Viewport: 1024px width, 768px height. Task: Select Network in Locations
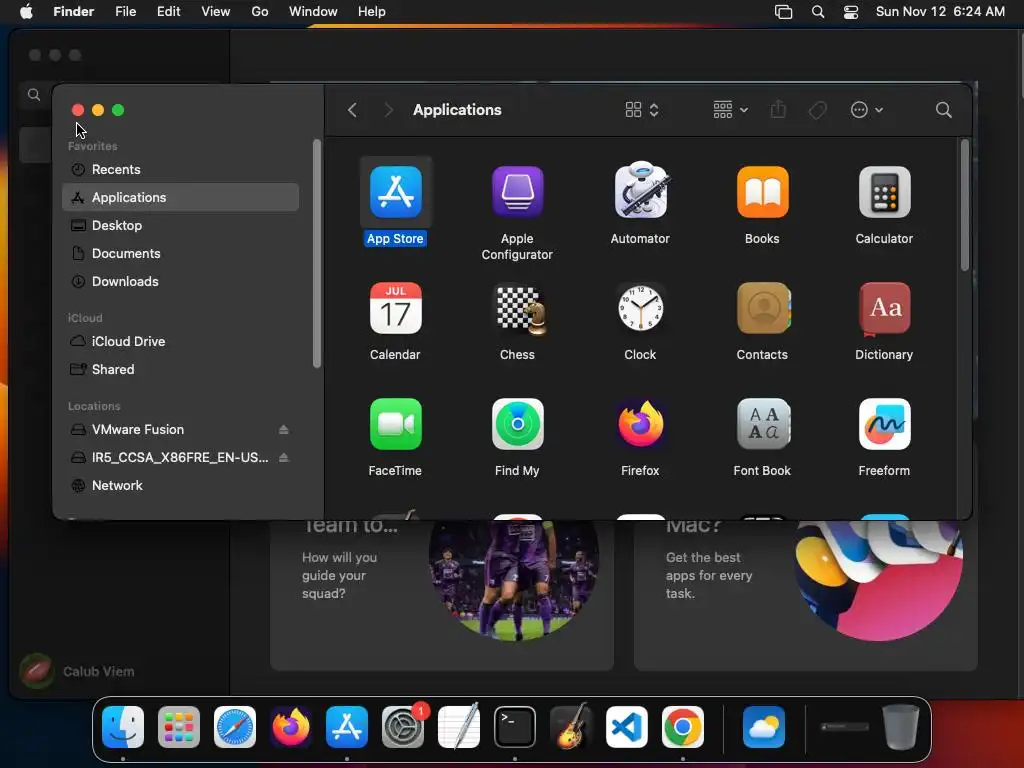click(180, 486)
